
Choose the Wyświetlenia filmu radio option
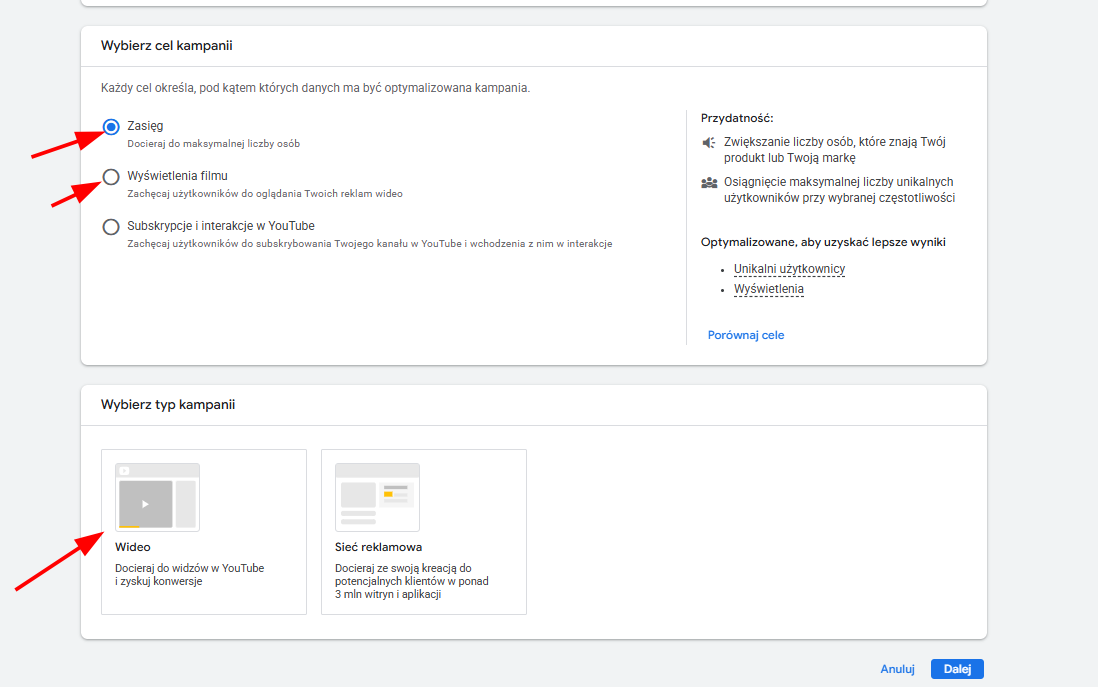click(111, 177)
